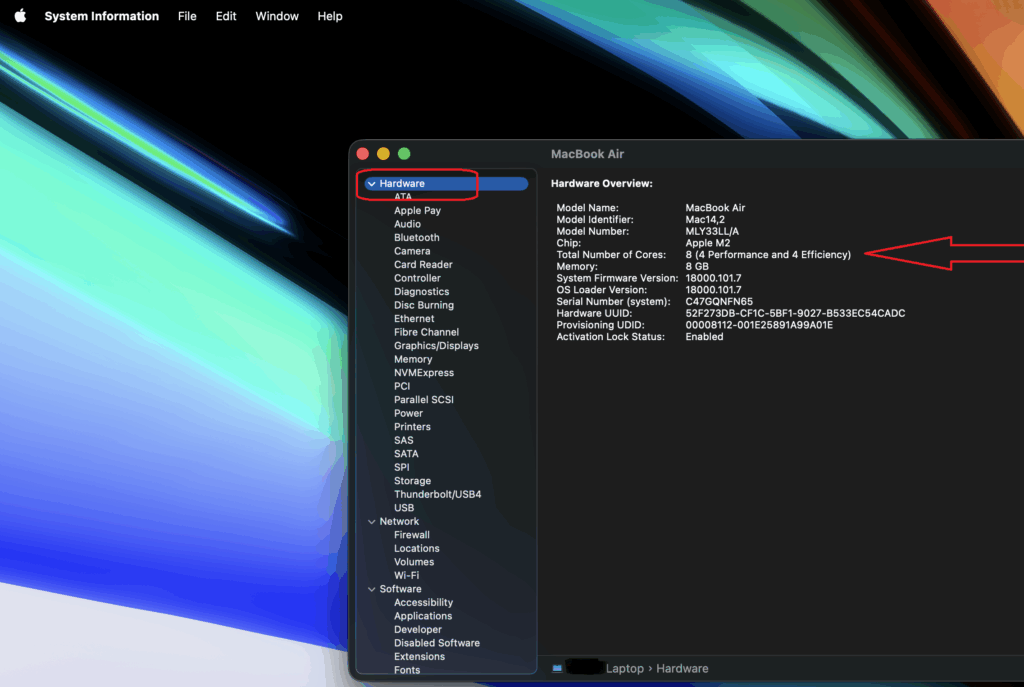Collapse the Software section chevron

pyautogui.click(x=371, y=589)
